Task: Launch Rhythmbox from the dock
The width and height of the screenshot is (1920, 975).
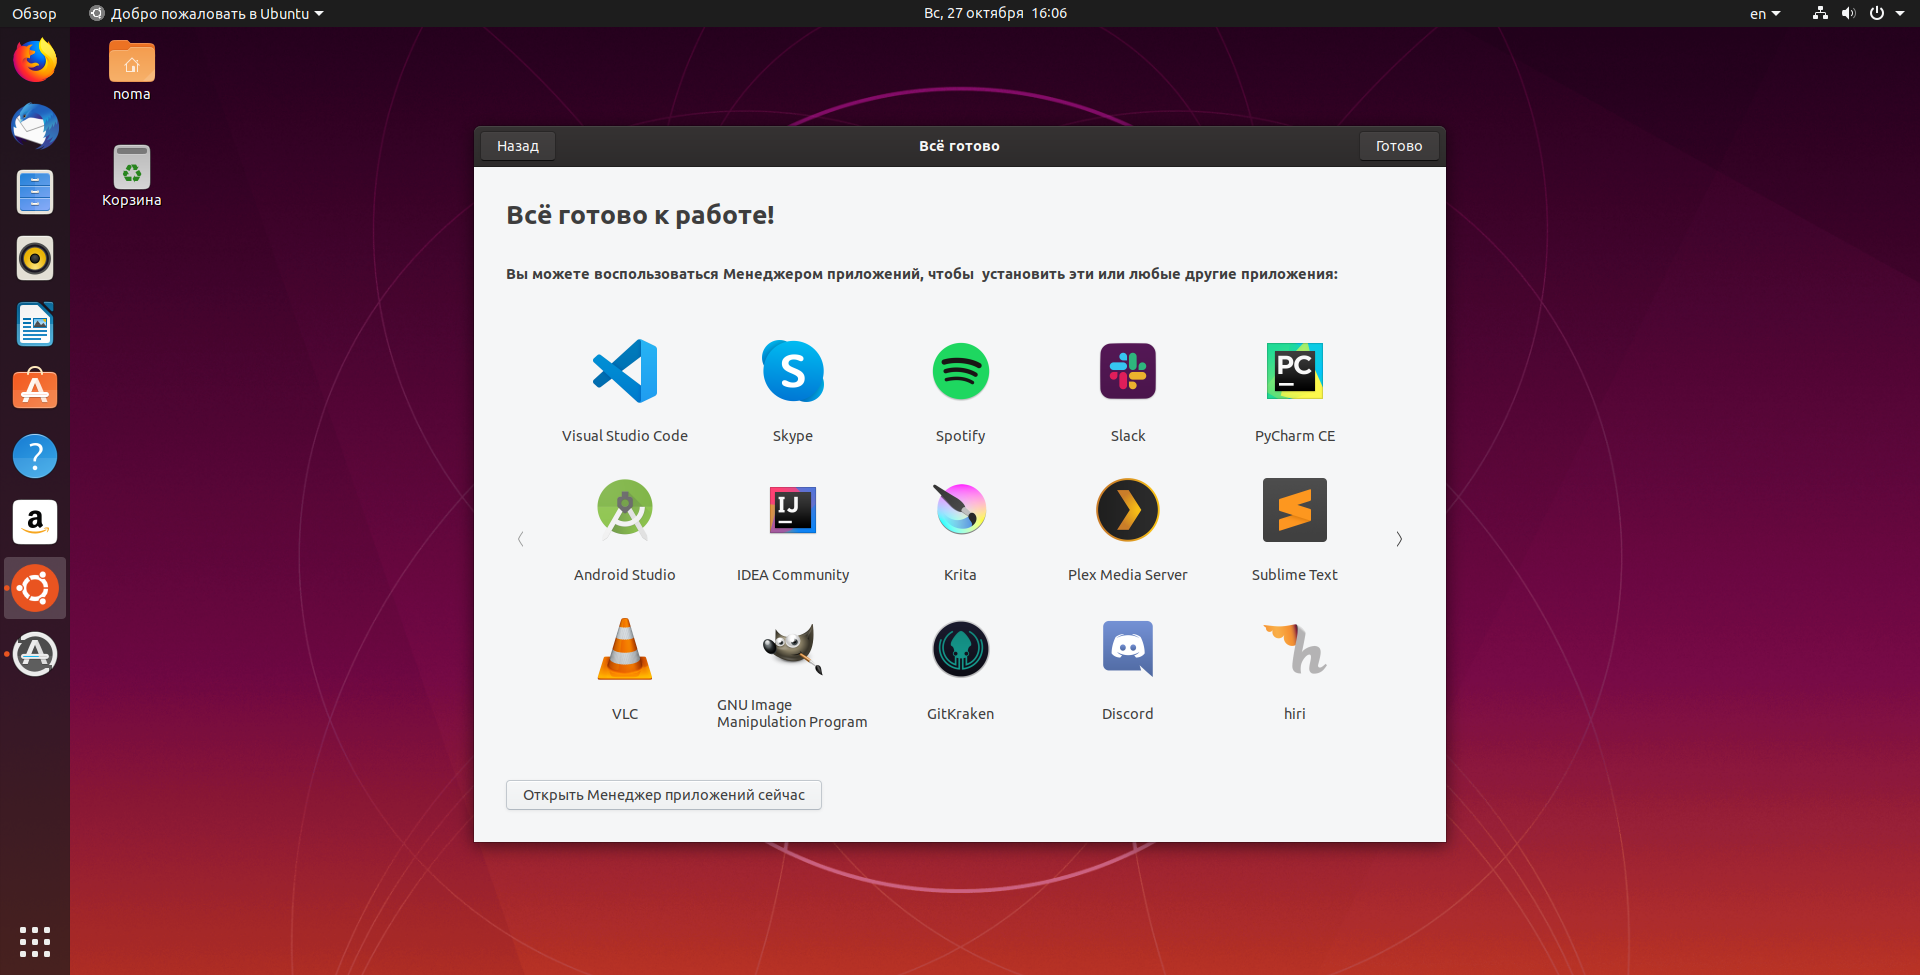Action: point(35,258)
